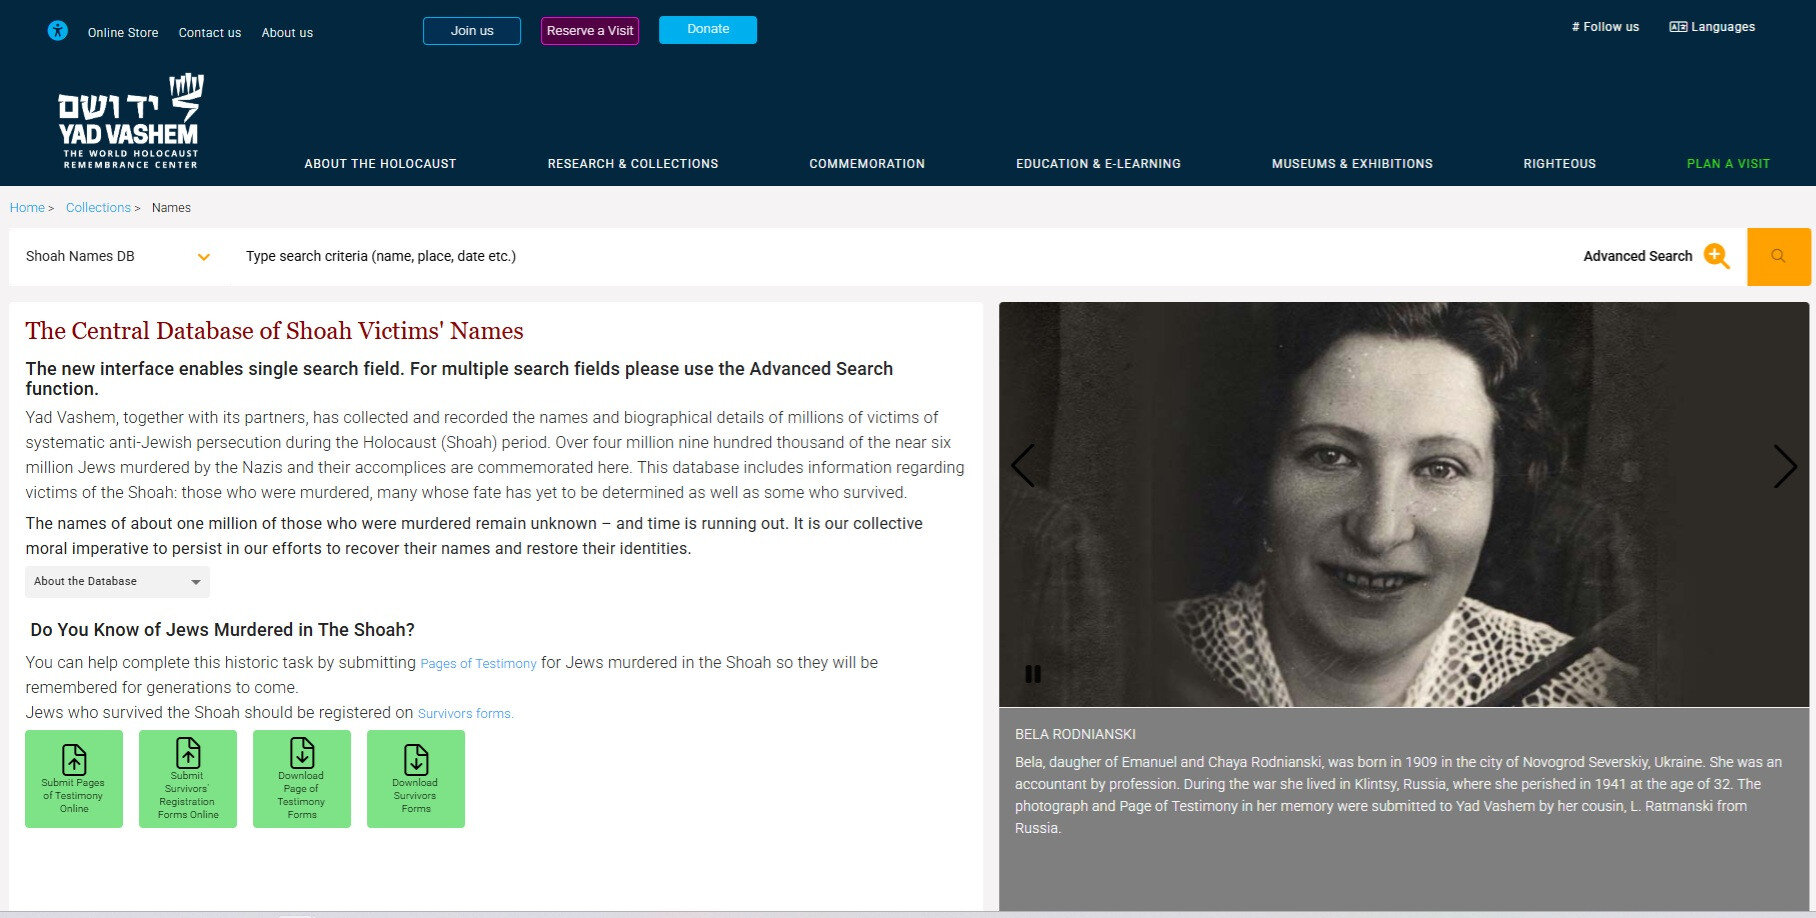Open Research & Collections menu
Image resolution: width=1816 pixels, height=918 pixels.
(x=632, y=164)
